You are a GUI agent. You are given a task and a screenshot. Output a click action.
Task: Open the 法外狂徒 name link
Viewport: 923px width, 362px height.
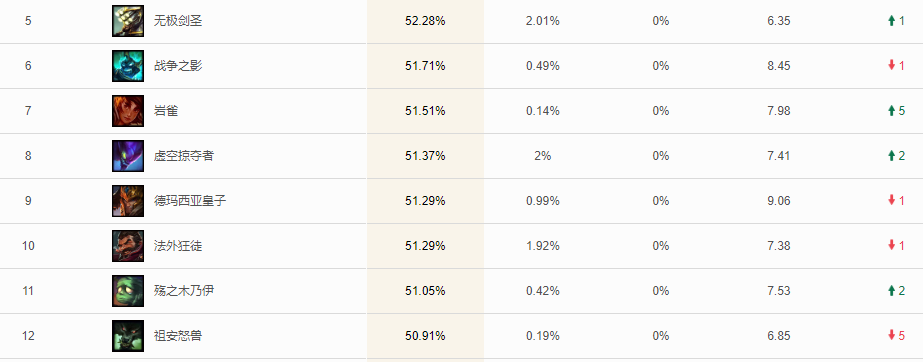point(178,245)
